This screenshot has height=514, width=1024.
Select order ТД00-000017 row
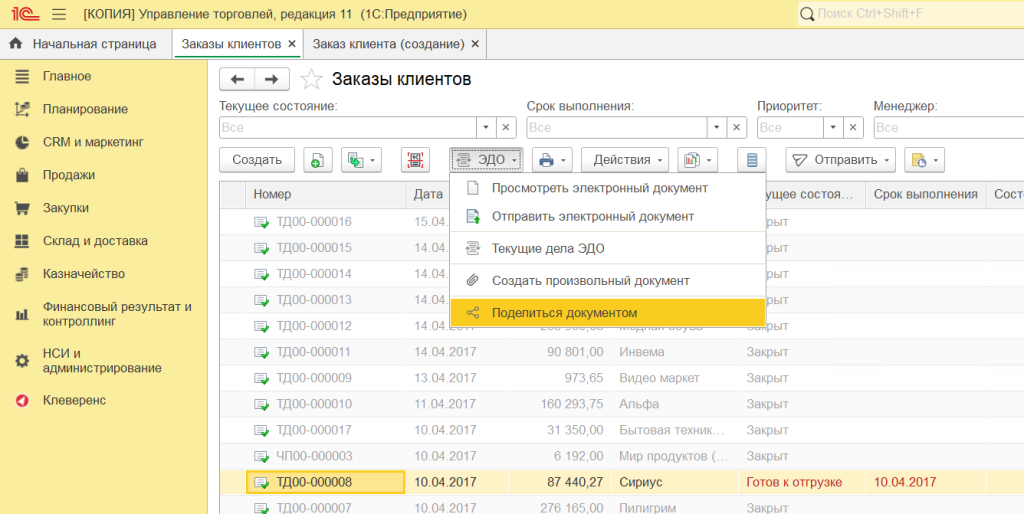pyautogui.click(x=622, y=430)
